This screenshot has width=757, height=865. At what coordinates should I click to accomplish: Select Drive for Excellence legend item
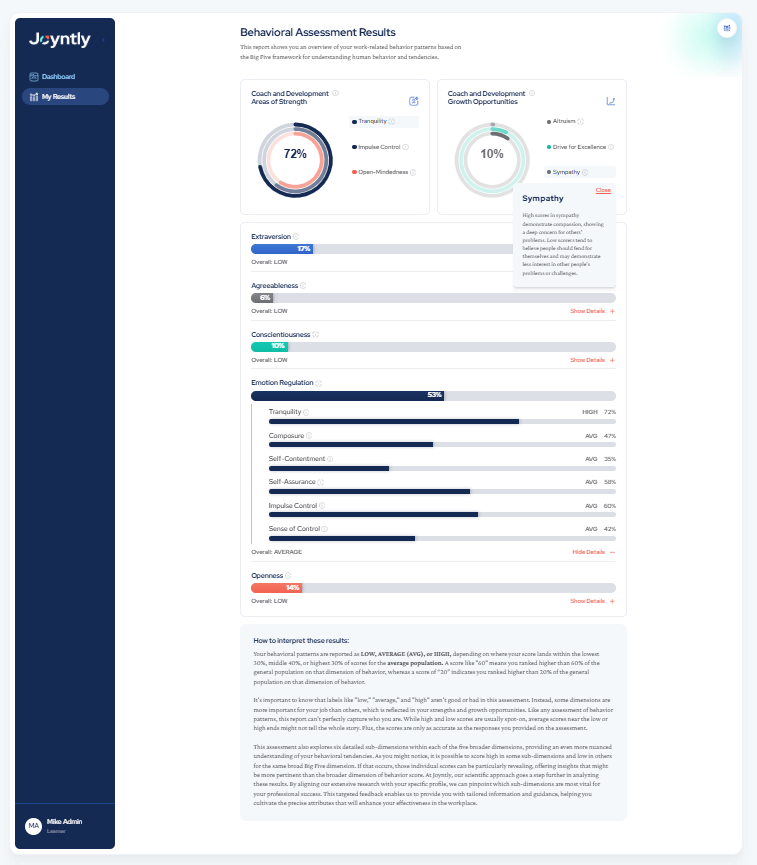click(579, 147)
